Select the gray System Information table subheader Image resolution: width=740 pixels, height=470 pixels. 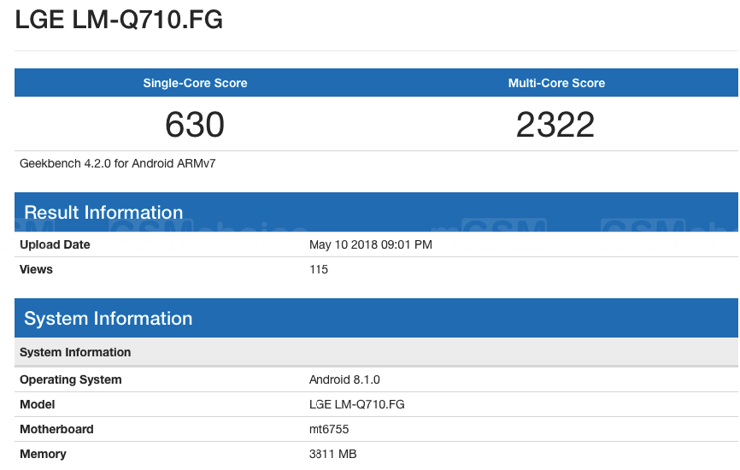pos(376,352)
